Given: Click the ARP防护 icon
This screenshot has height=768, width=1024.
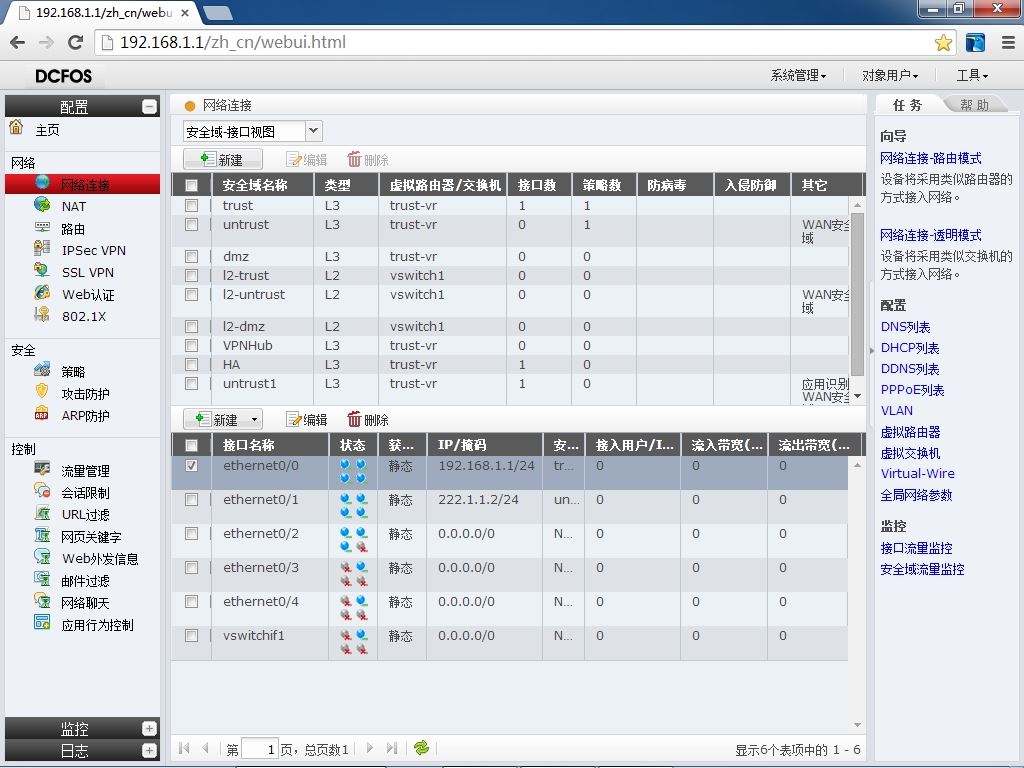Looking at the screenshot, I should pyautogui.click(x=42, y=414).
